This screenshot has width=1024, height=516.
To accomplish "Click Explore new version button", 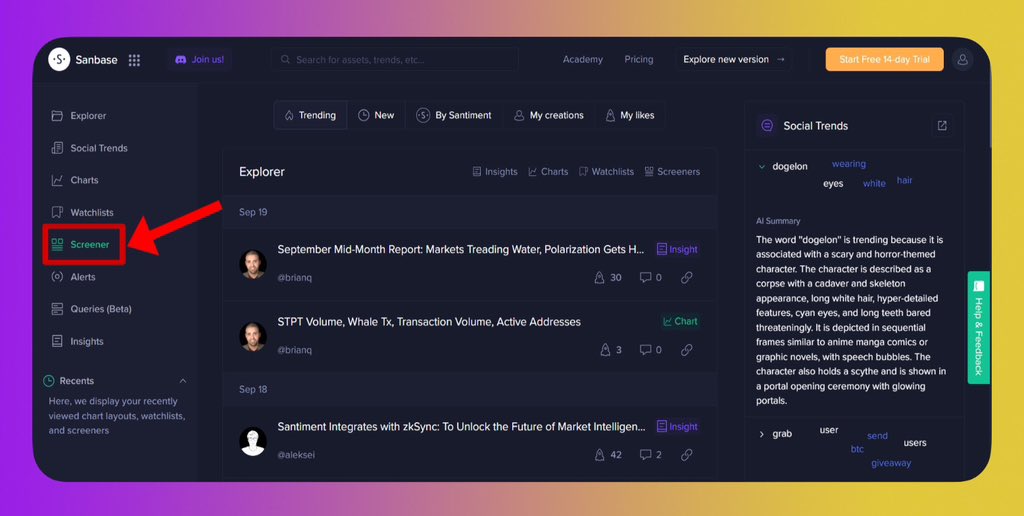I will (733, 59).
